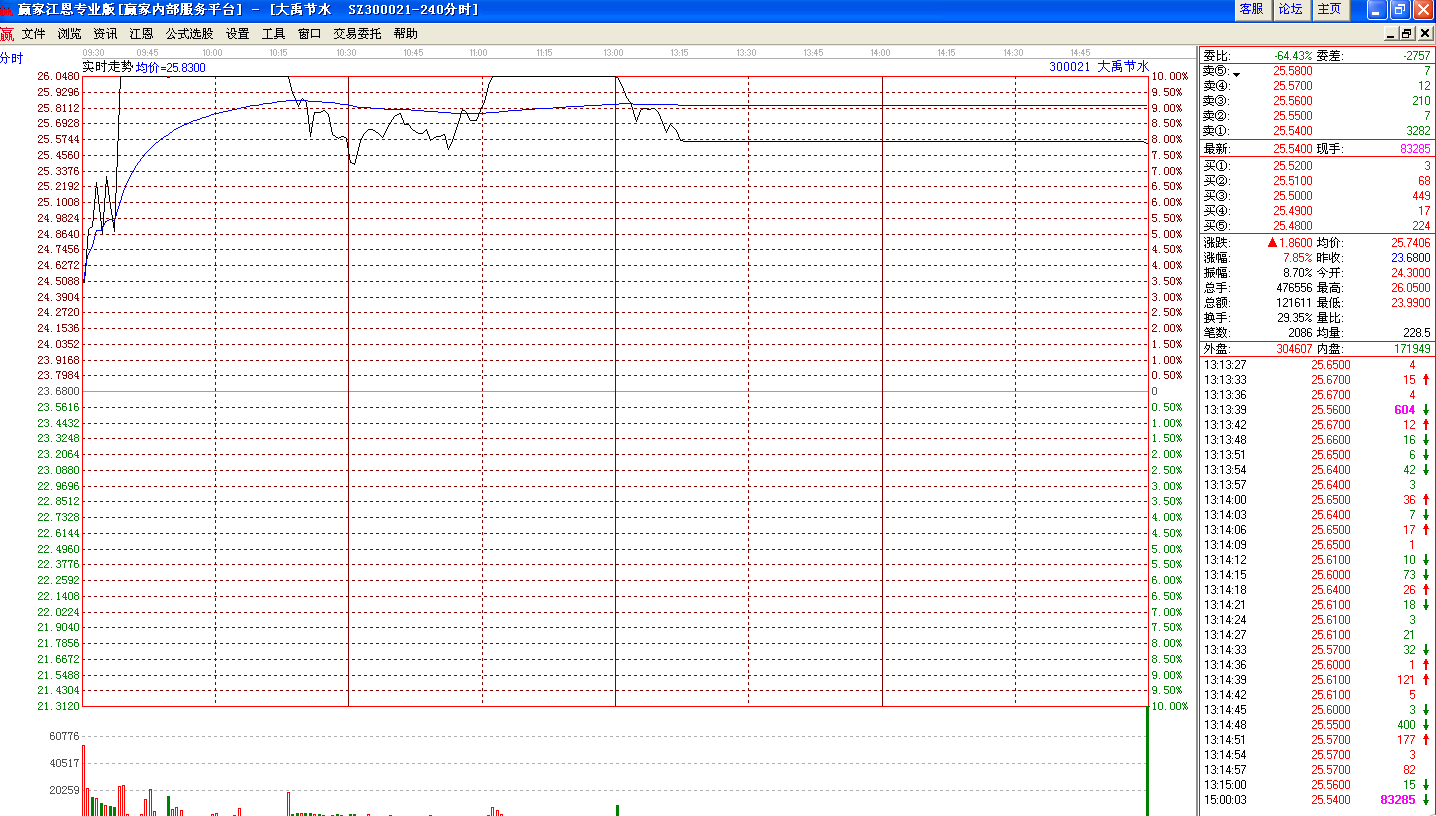The width and height of the screenshot is (1436, 816).
Task: Click the 10:30 time marker on axis
Action: coord(346,52)
